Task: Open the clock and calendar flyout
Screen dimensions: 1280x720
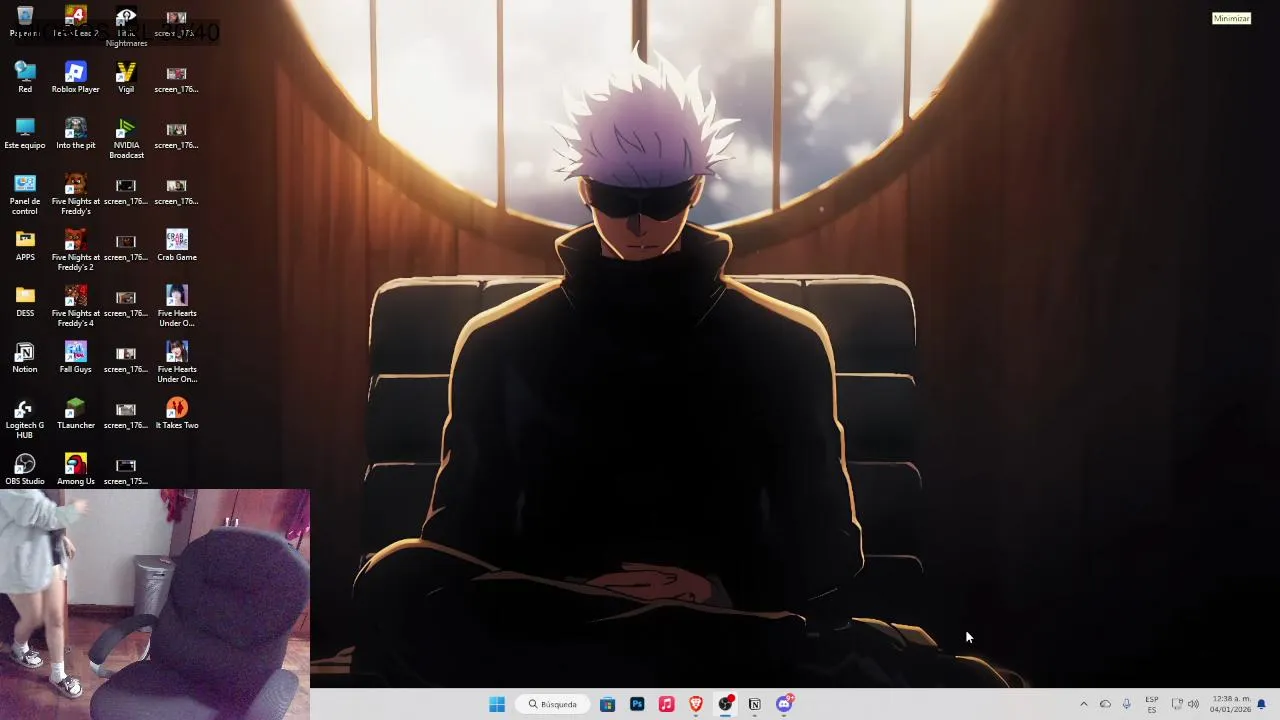Action: click(x=1230, y=704)
